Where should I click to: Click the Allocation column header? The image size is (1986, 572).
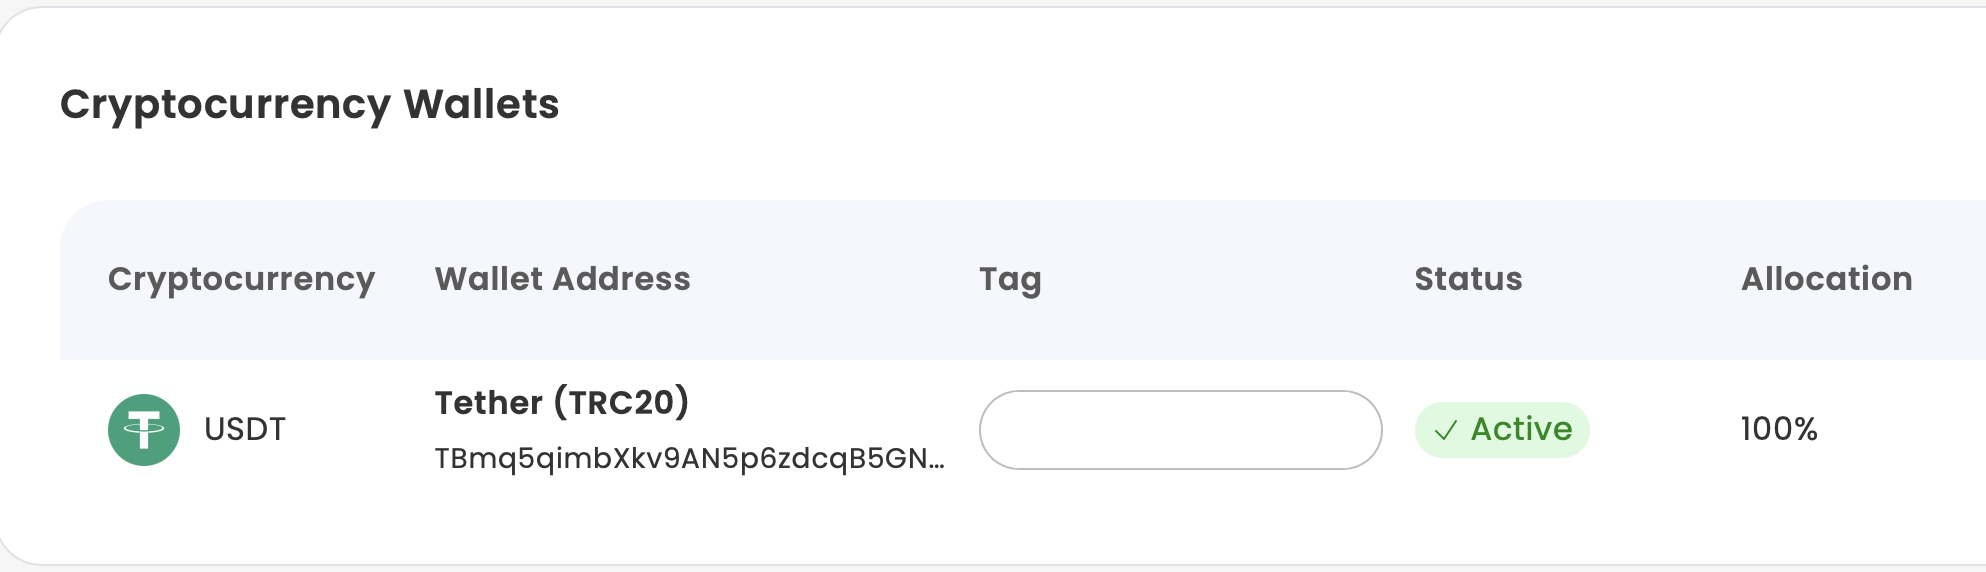click(x=1826, y=279)
